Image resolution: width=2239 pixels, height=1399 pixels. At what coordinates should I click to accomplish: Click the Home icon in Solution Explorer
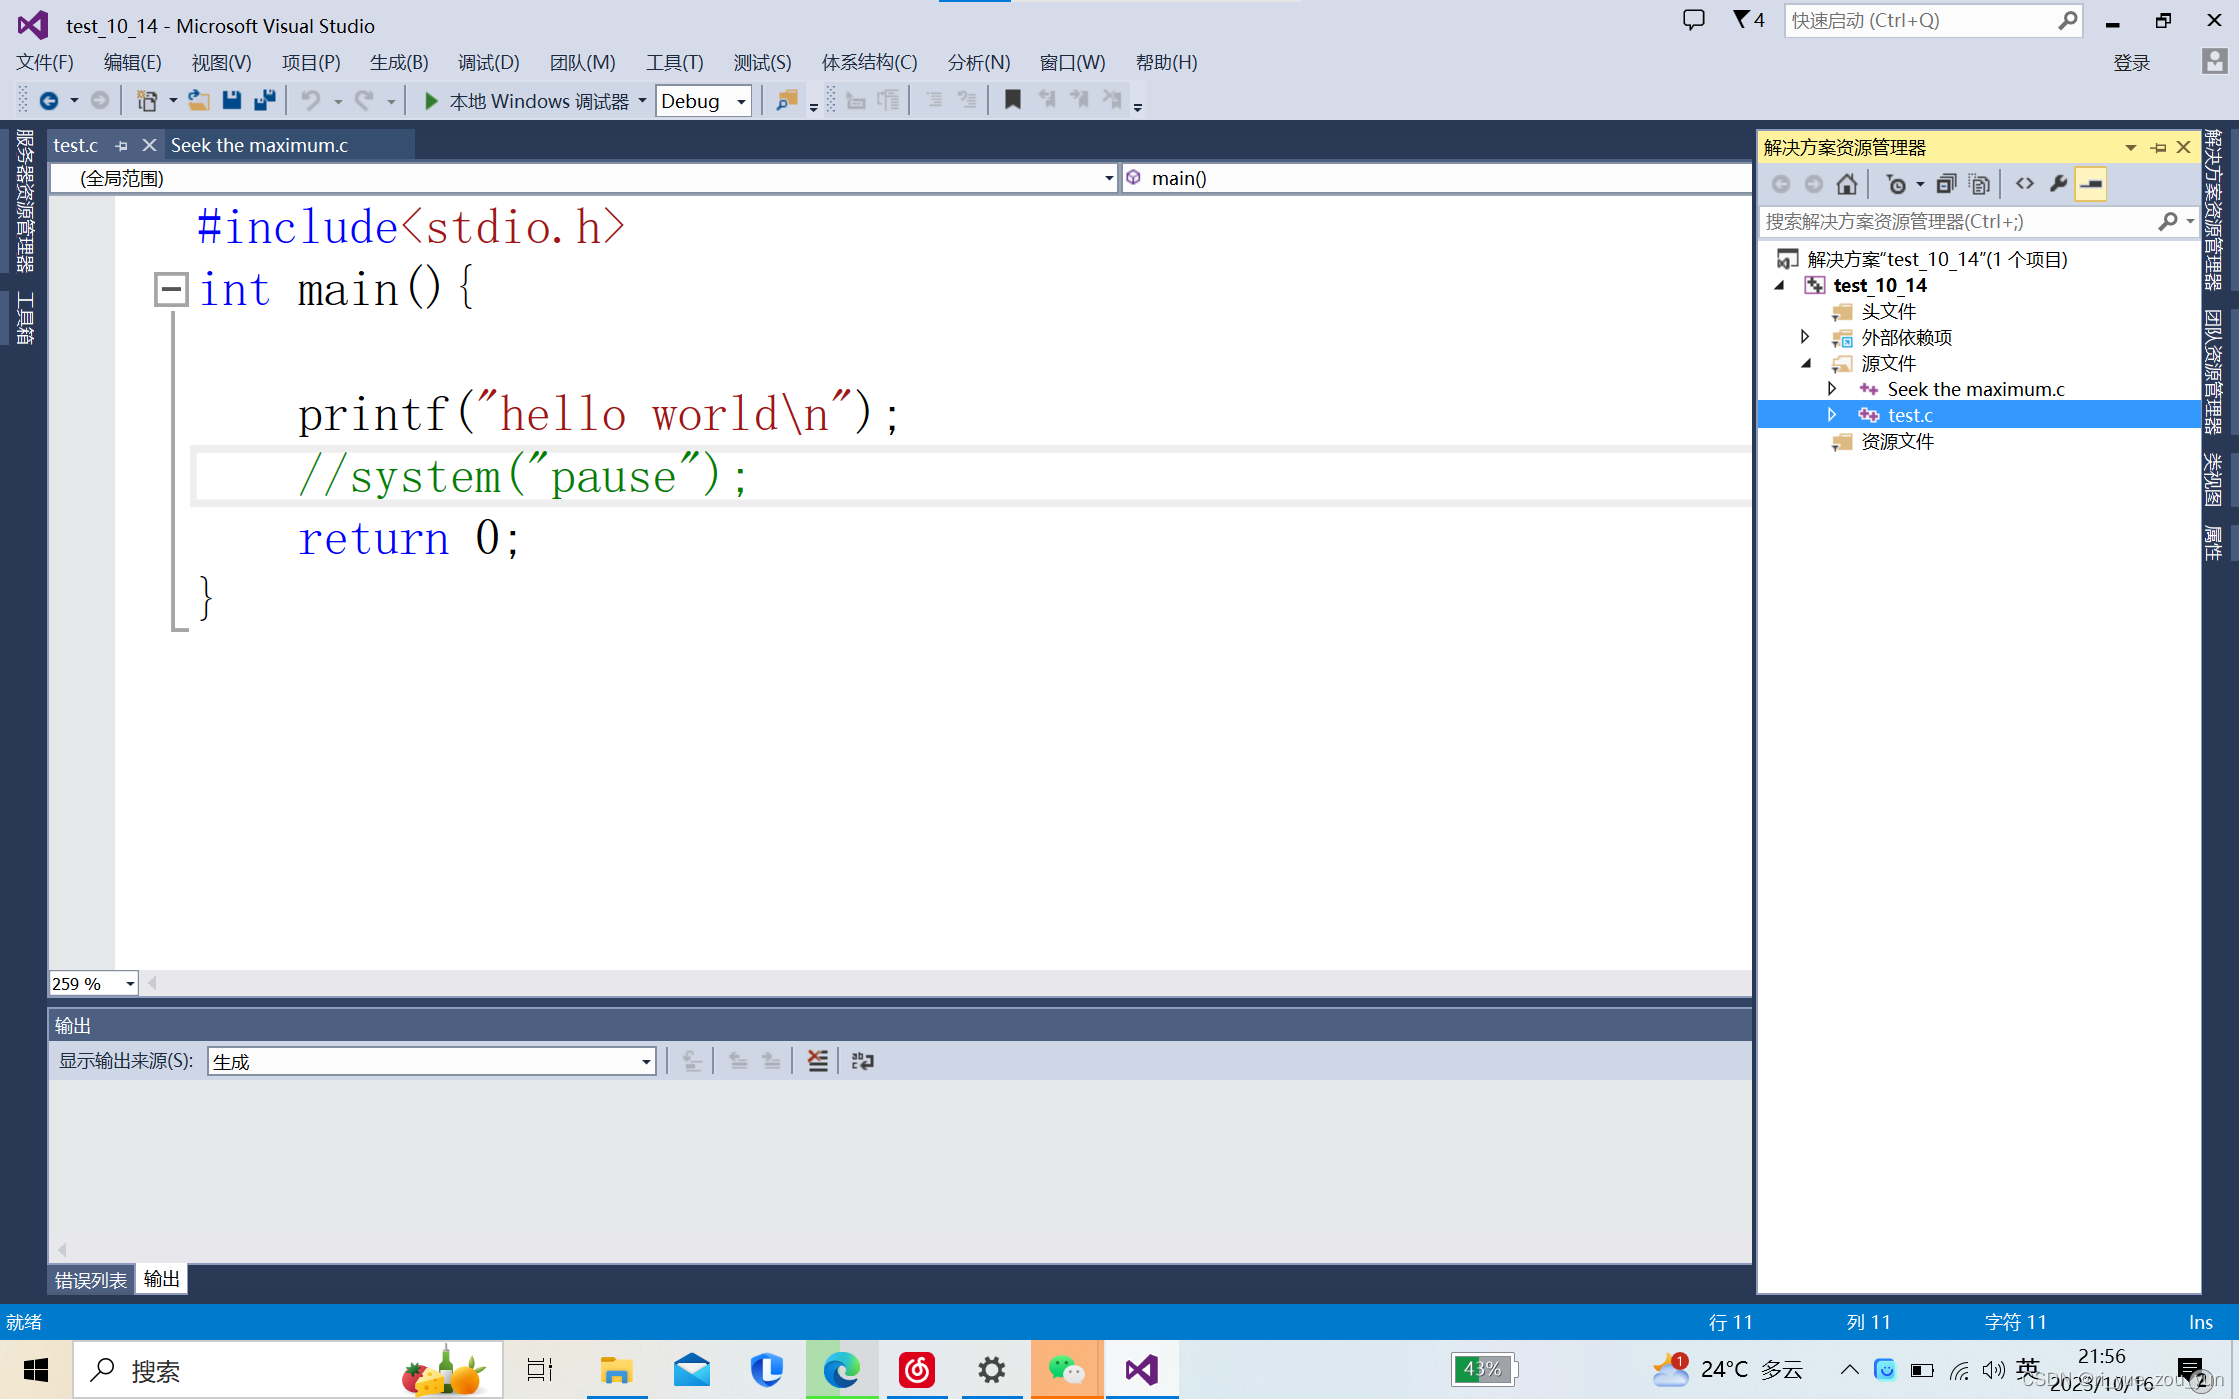[x=1847, y=183]
